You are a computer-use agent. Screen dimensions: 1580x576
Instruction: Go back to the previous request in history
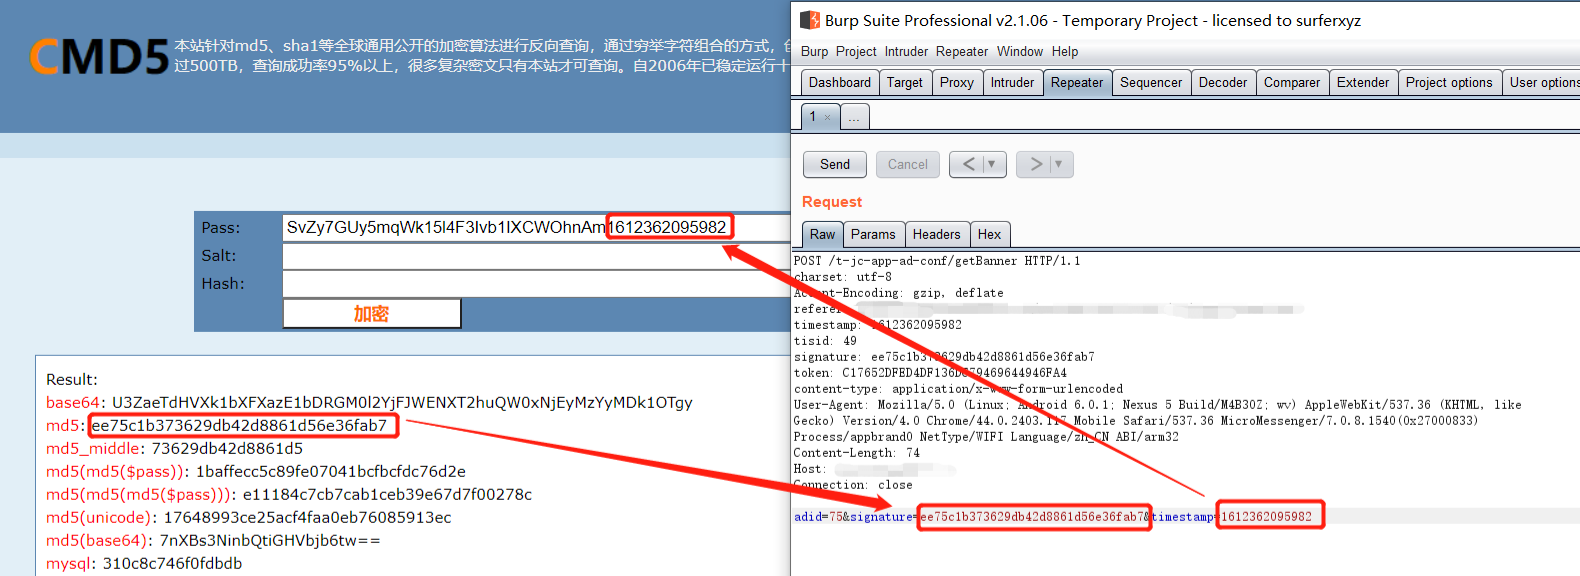pos(967,164)
